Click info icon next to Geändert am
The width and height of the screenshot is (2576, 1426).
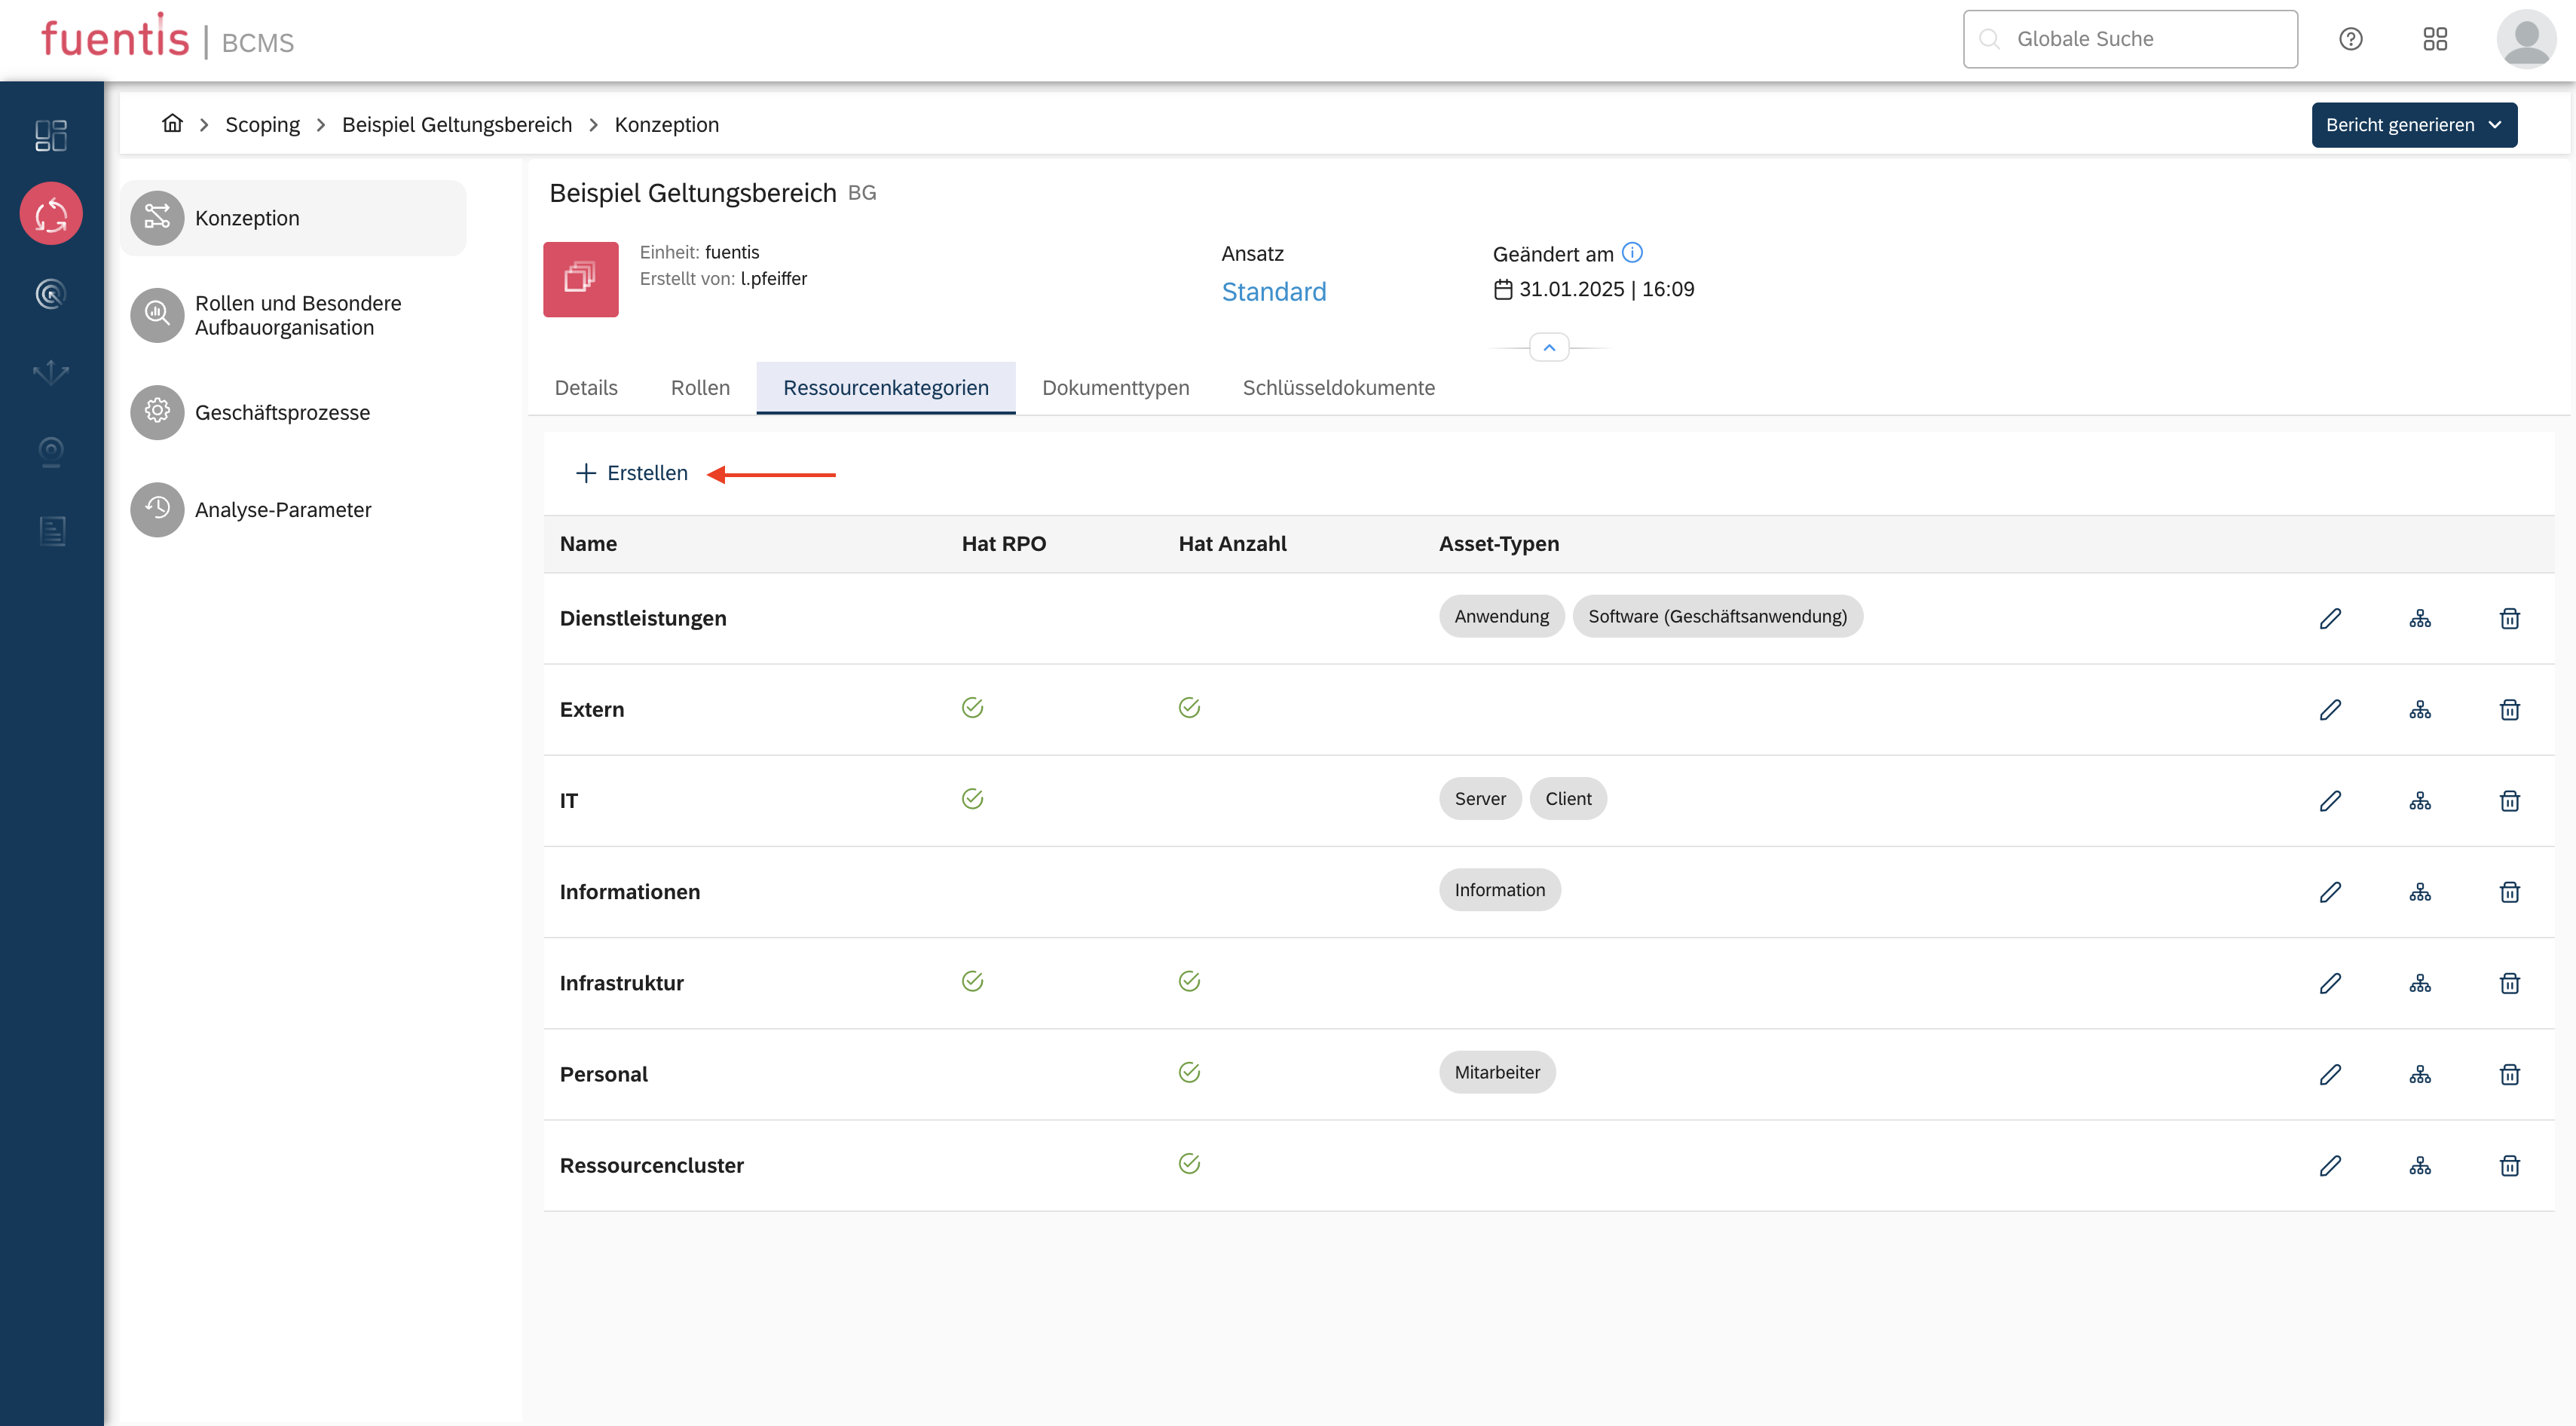[x=1632, y=252]
